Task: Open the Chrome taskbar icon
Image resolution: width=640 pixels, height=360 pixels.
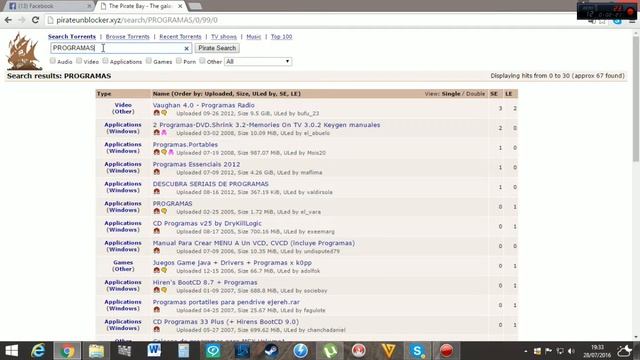Action: coord(68,351)
